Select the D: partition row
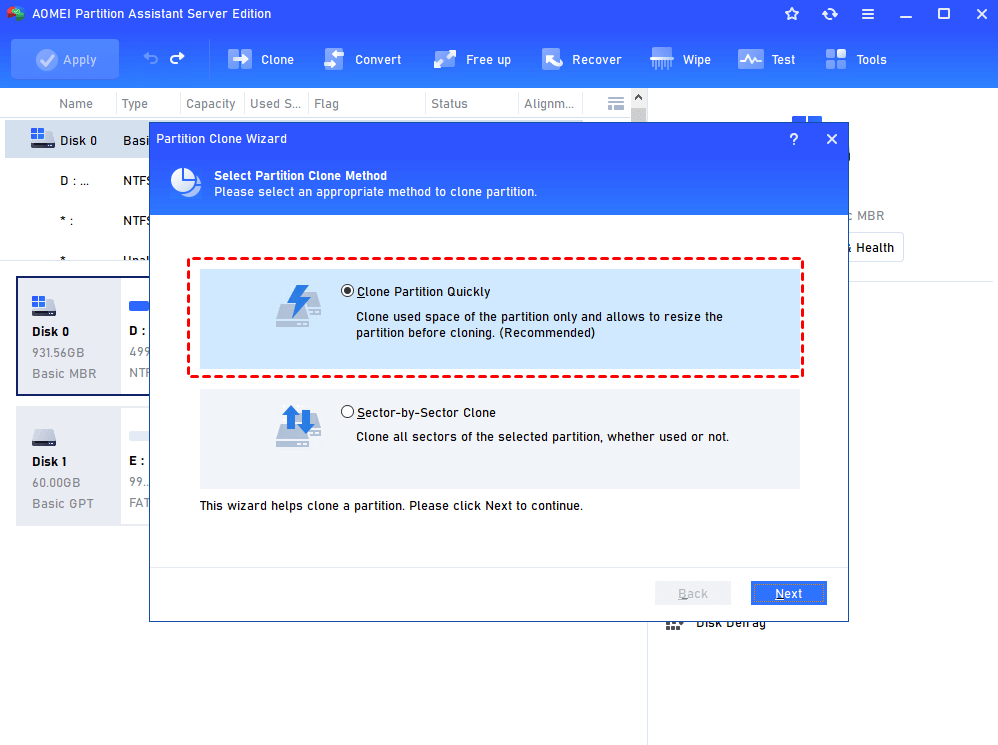The height and width of the screenshot is (745, 998). tap(77, 181)
